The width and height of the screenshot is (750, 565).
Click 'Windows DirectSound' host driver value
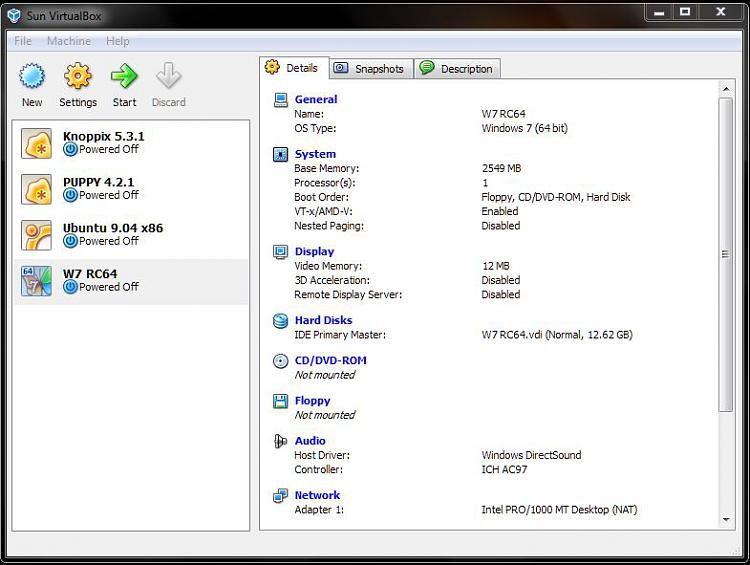click(531, 455)
